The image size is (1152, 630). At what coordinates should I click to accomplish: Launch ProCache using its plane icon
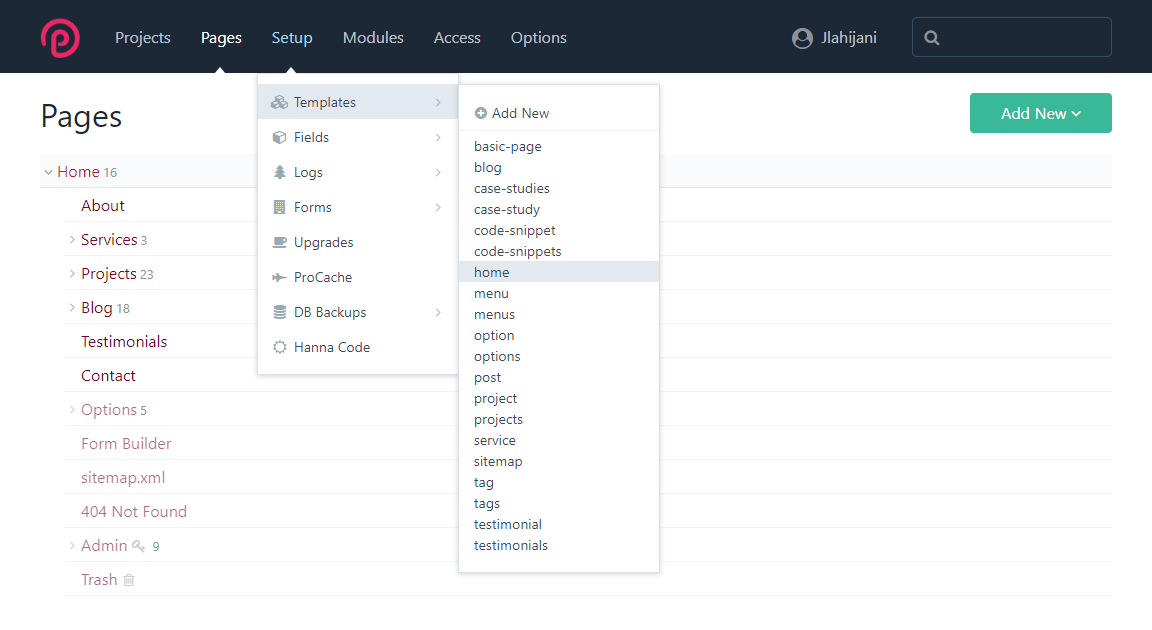(277, 276)
